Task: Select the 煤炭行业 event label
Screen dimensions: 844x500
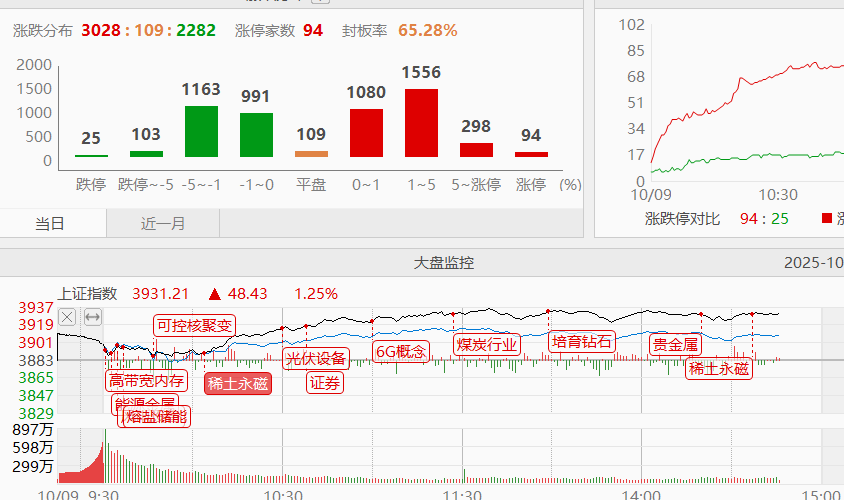Action: pos(487,345)
